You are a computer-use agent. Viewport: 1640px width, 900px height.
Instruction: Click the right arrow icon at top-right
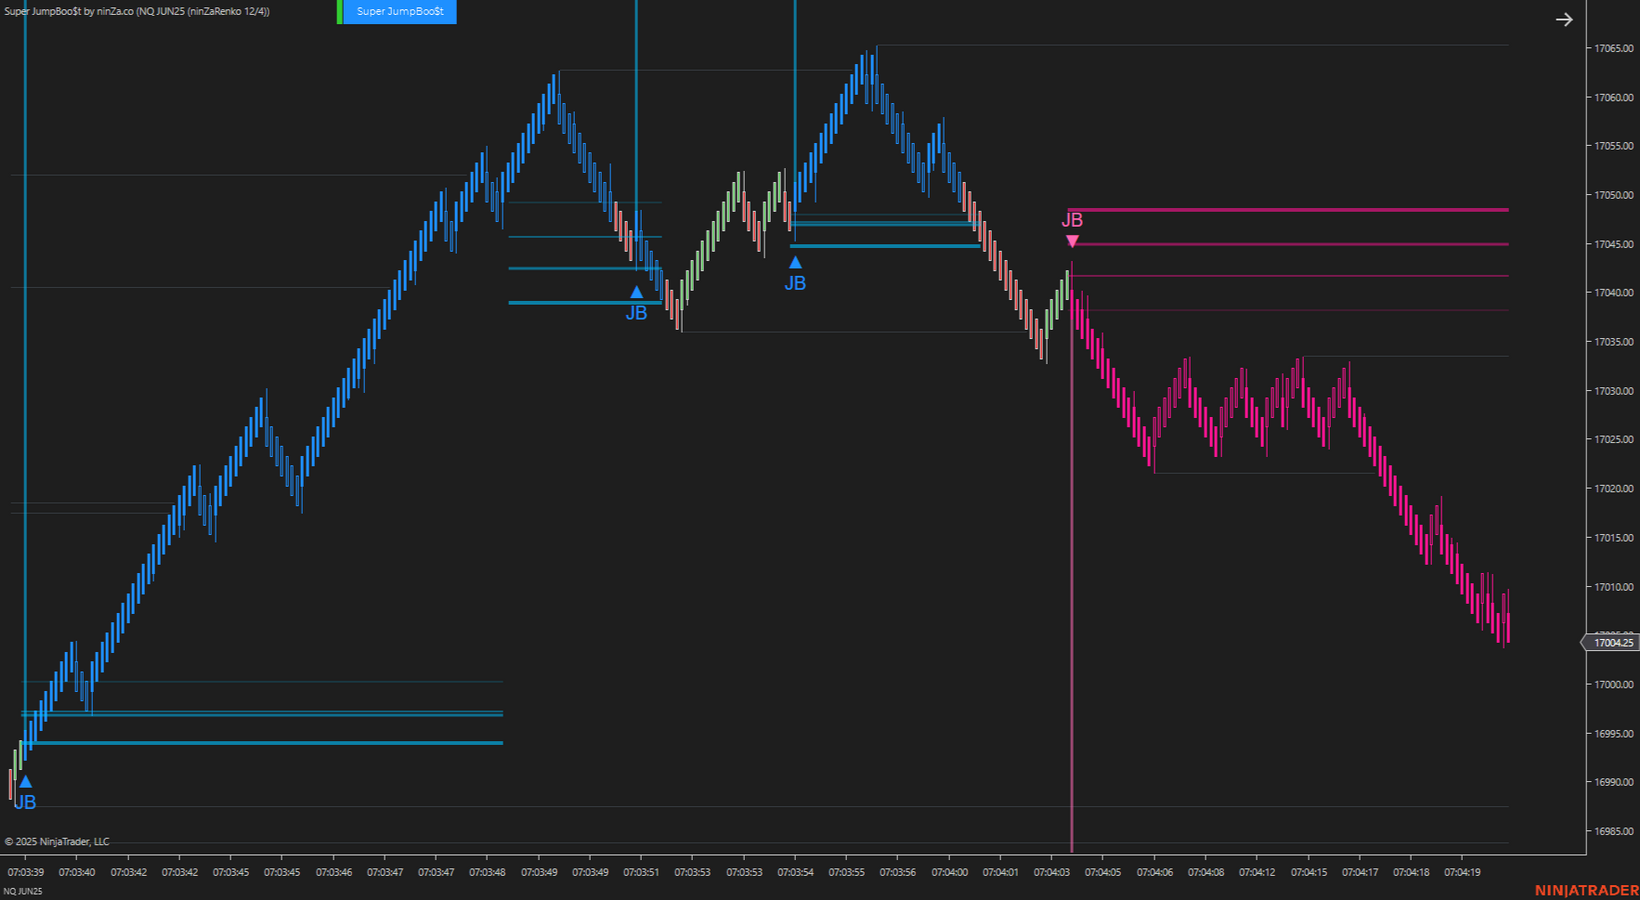[1564, 20]
